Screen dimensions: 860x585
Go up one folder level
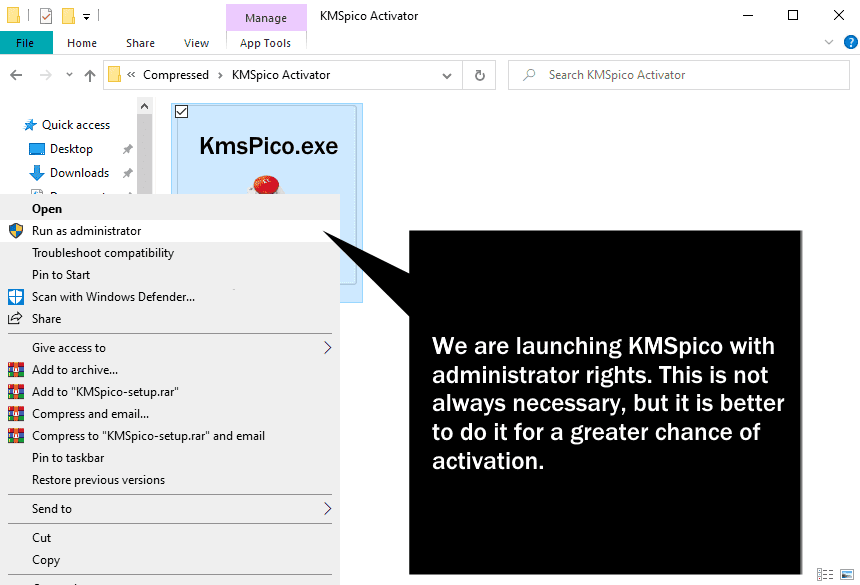click(x=90, y=75)
